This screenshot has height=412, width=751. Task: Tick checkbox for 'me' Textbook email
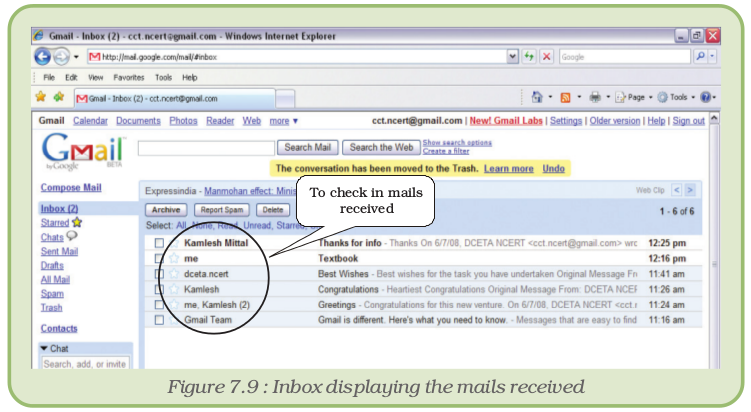(x=159, y=259)
